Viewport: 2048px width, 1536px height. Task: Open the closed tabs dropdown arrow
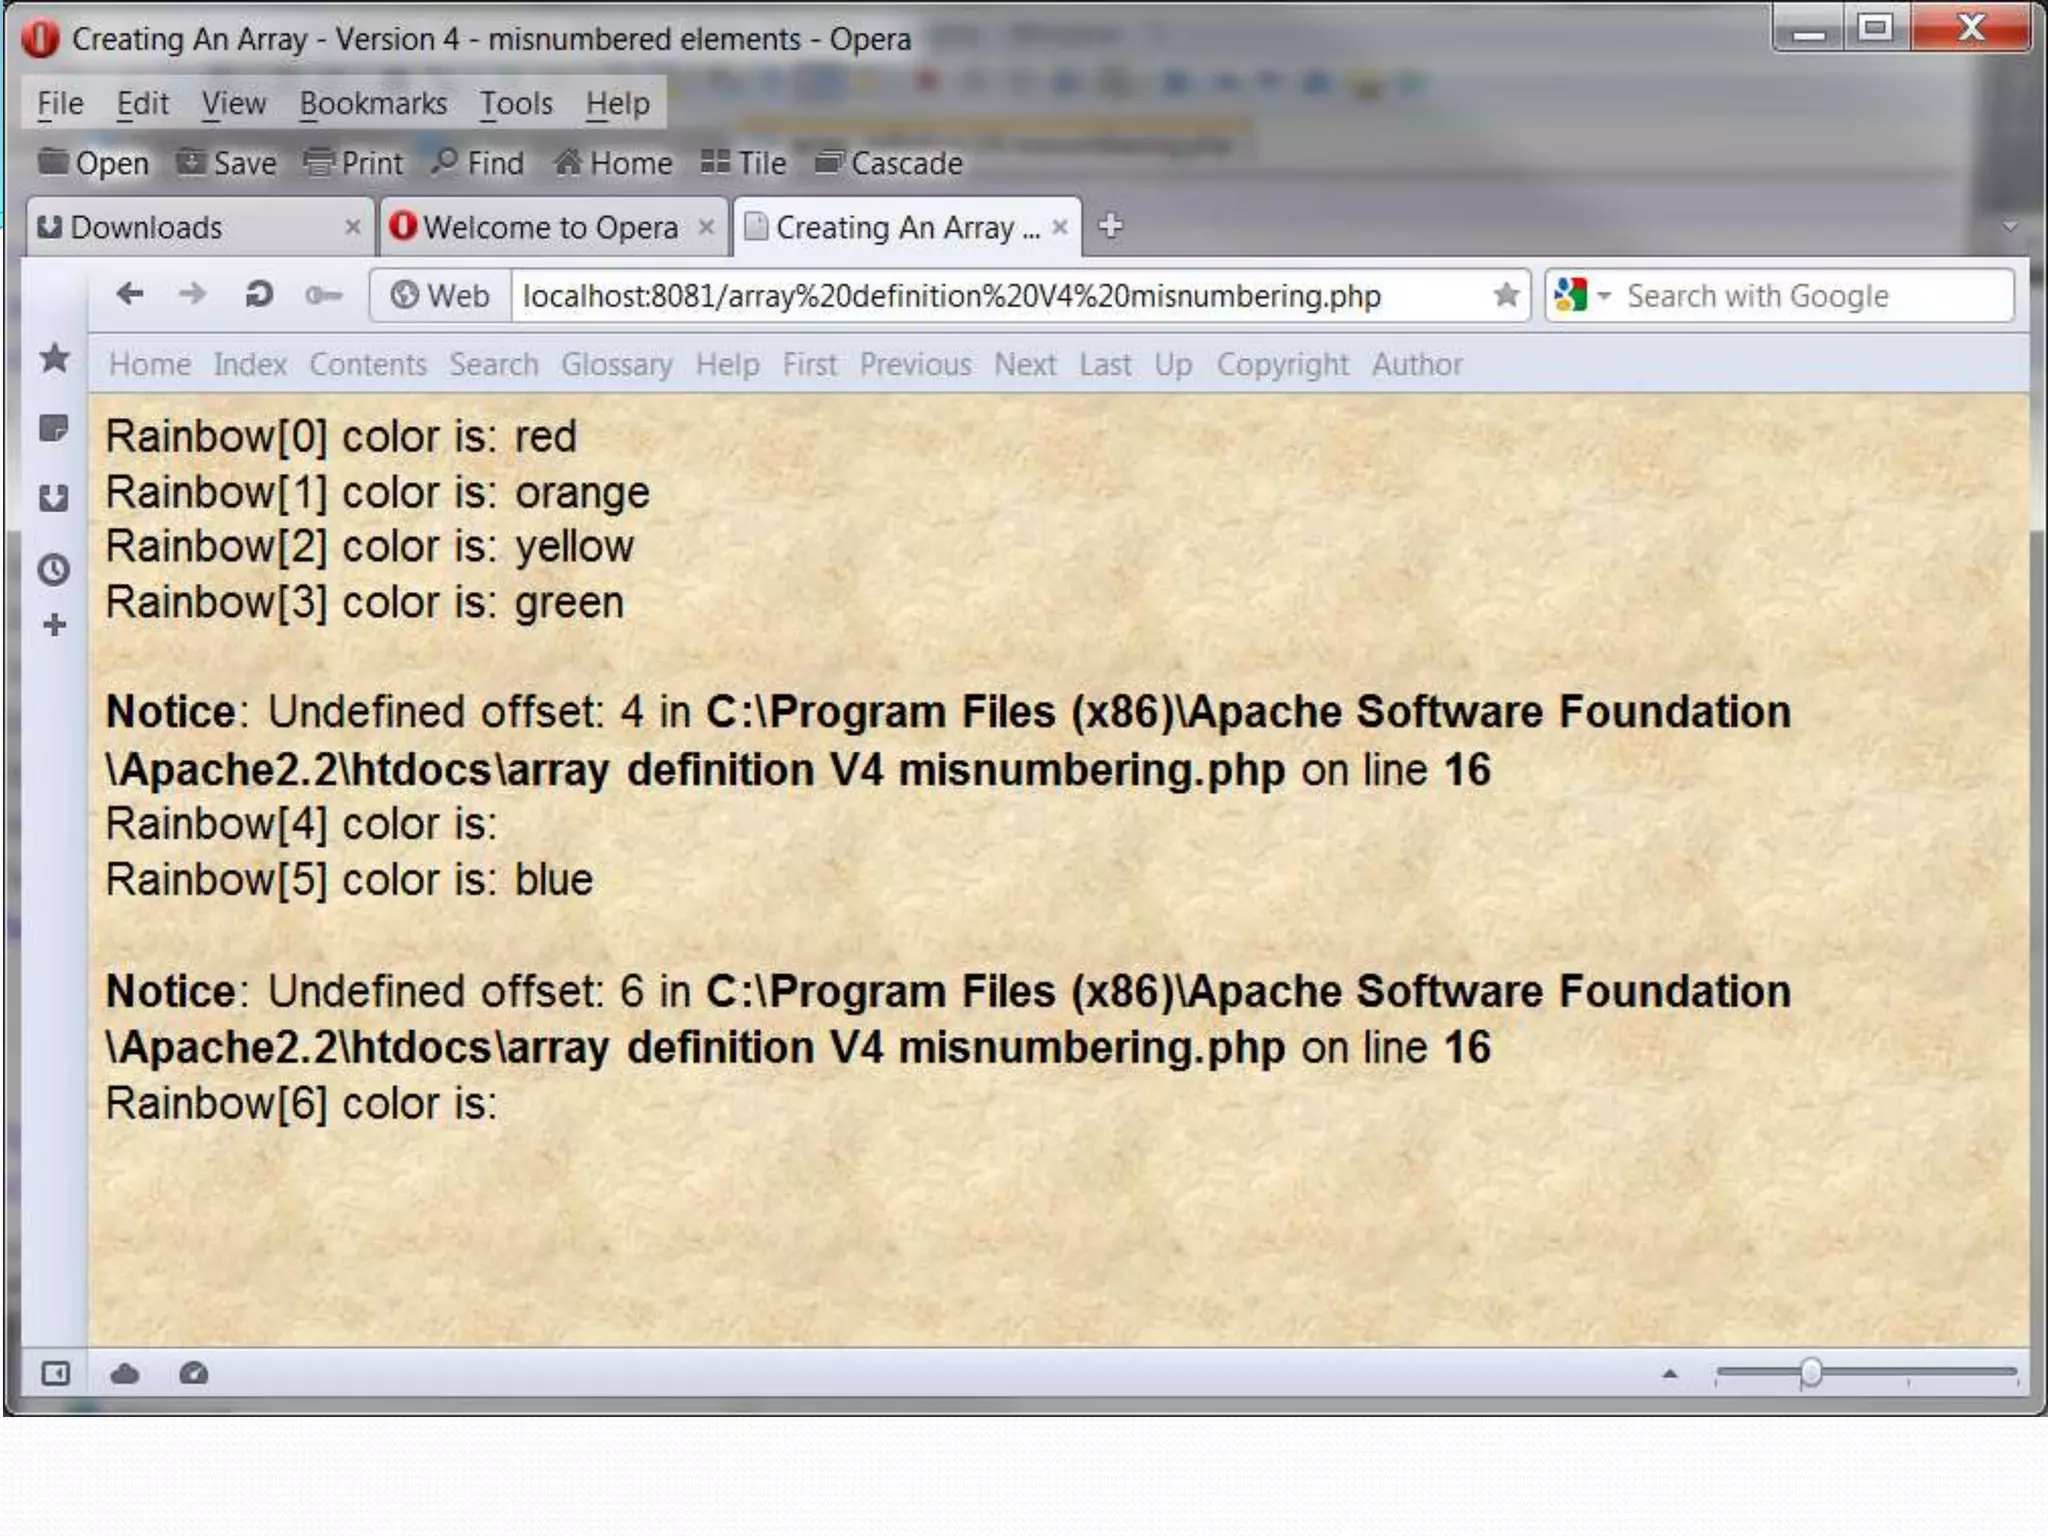click(2010, 226)
